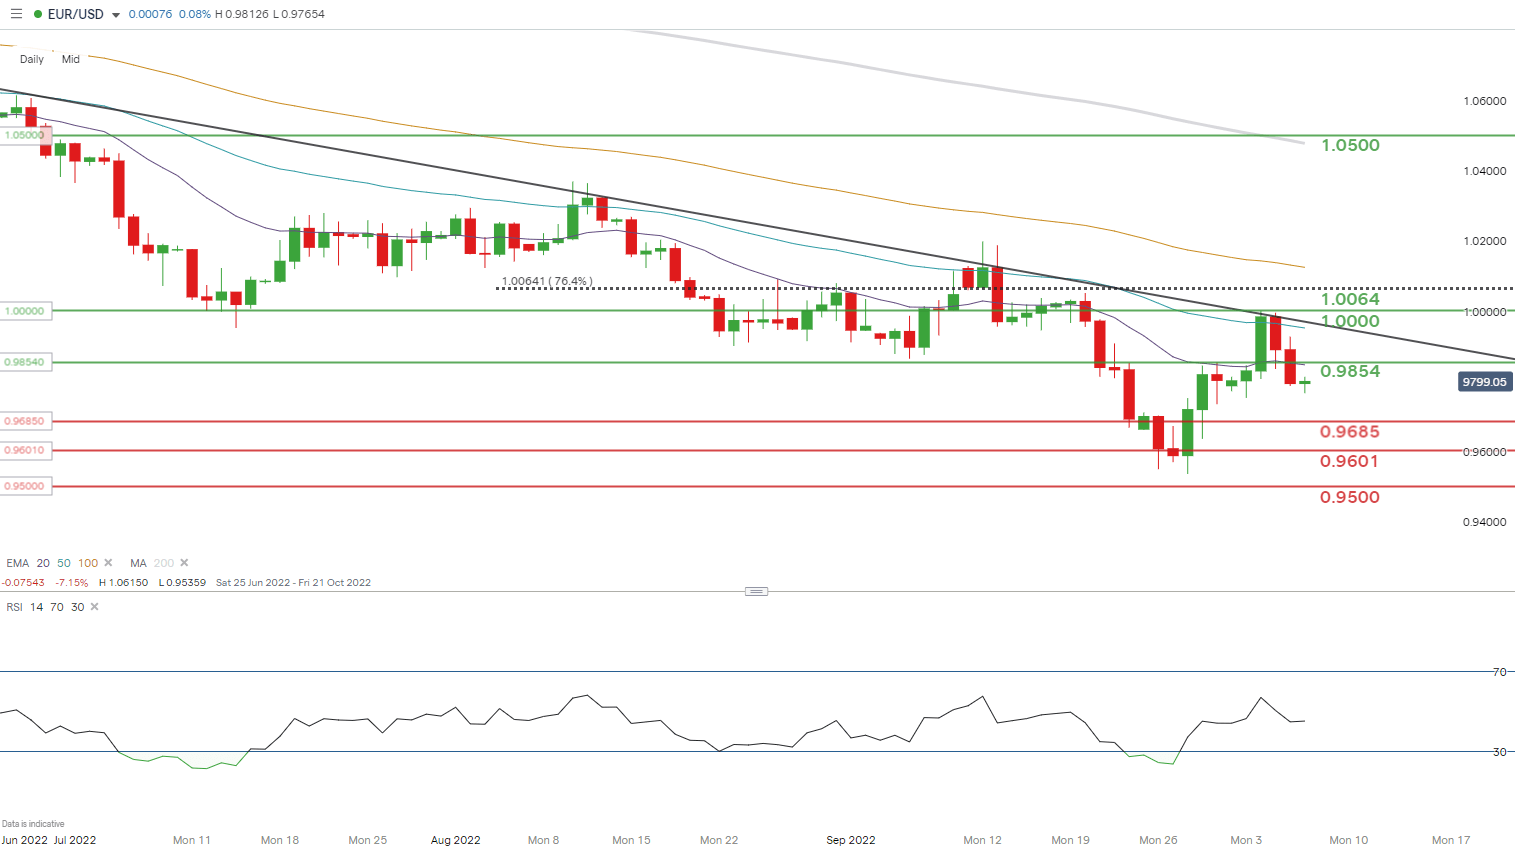Click the 0.98540 level tag on left
Viewport: 1515px width, 848px height.
[25, 362]
